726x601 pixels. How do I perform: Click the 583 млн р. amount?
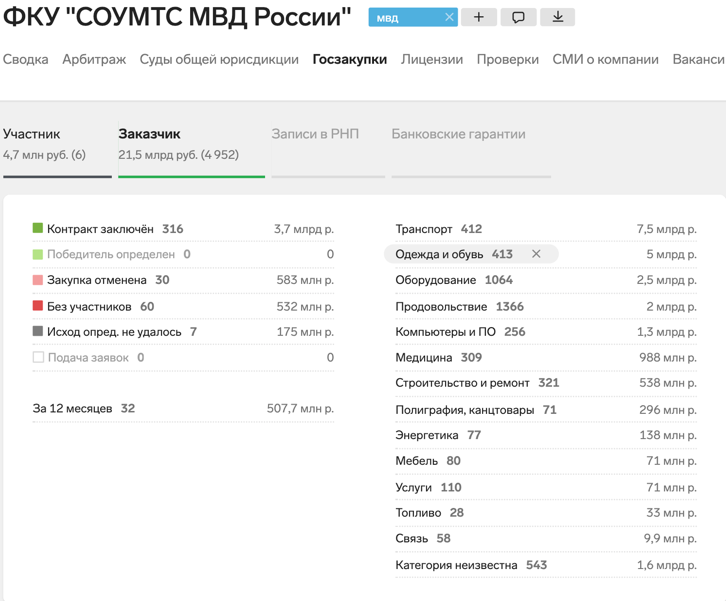pyautogui.click(x=305, y=280)
